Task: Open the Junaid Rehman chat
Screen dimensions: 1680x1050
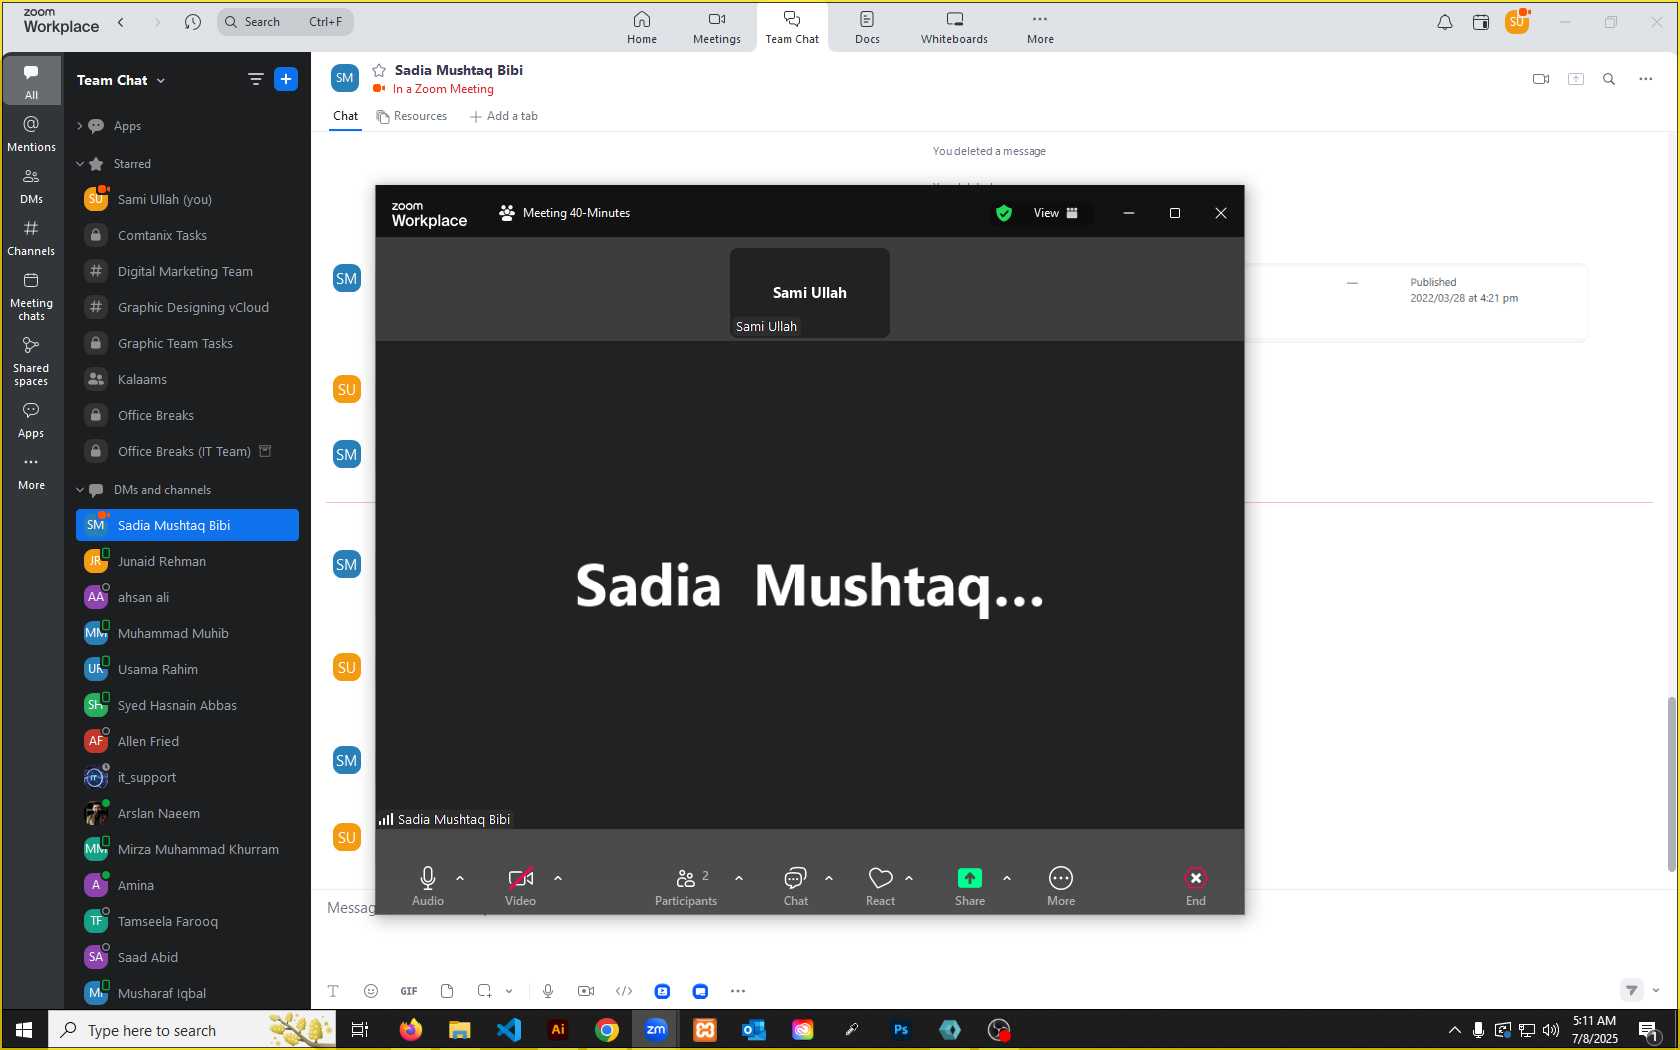Action: (x=187, y=561)
